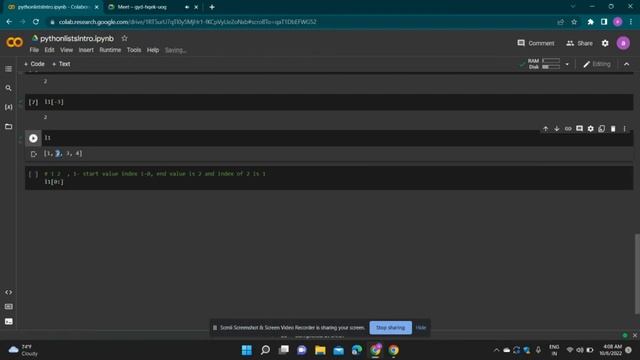Bookmark this page with the star
The width and height of the screenshot is (640, 360).
coord(574,22)
